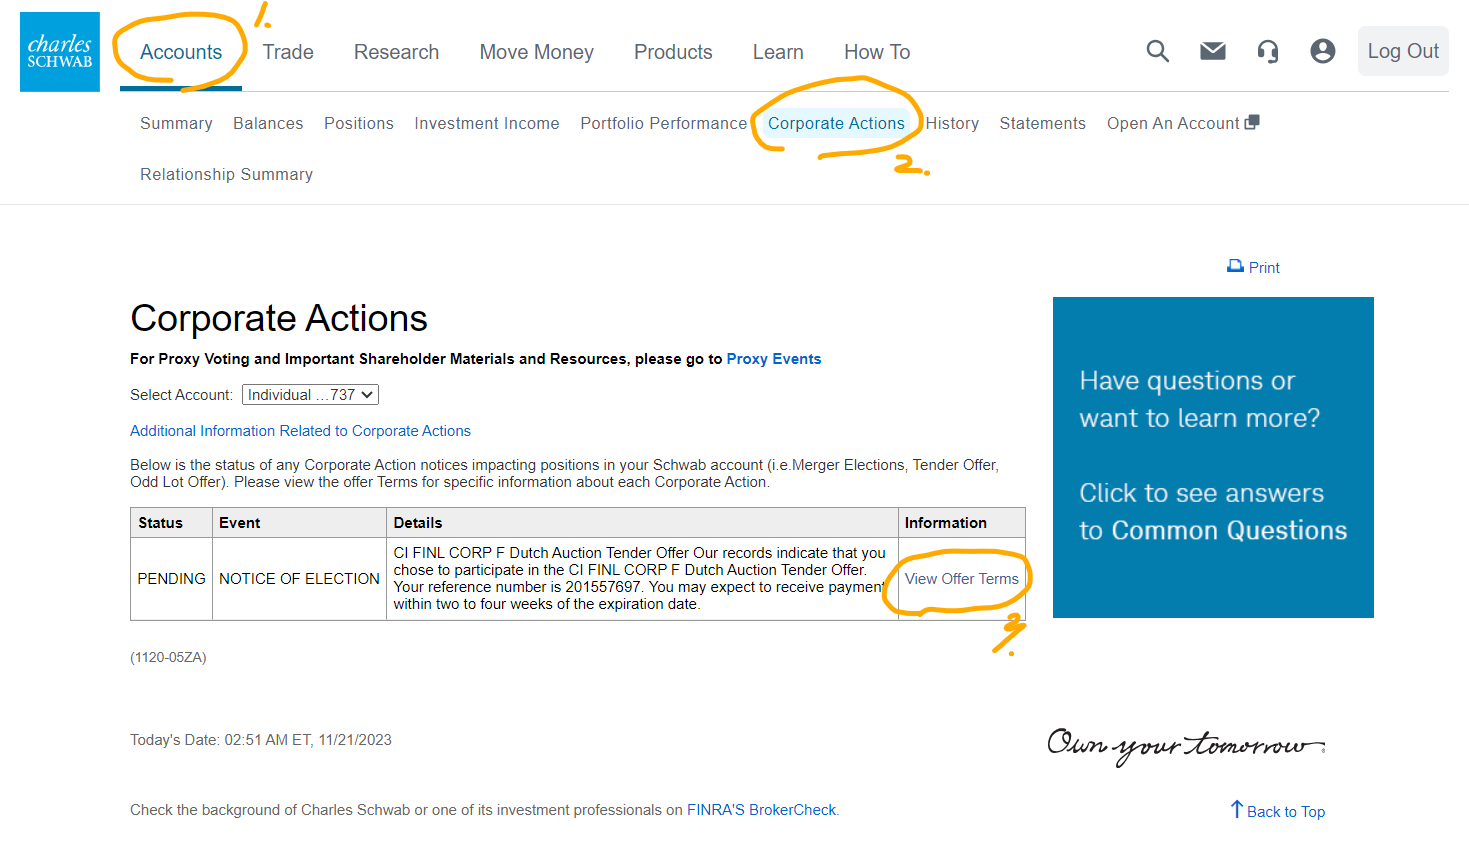Switch to the Statements tab
This screenshot has height=861, width=1469.
tap(1042, 123)
